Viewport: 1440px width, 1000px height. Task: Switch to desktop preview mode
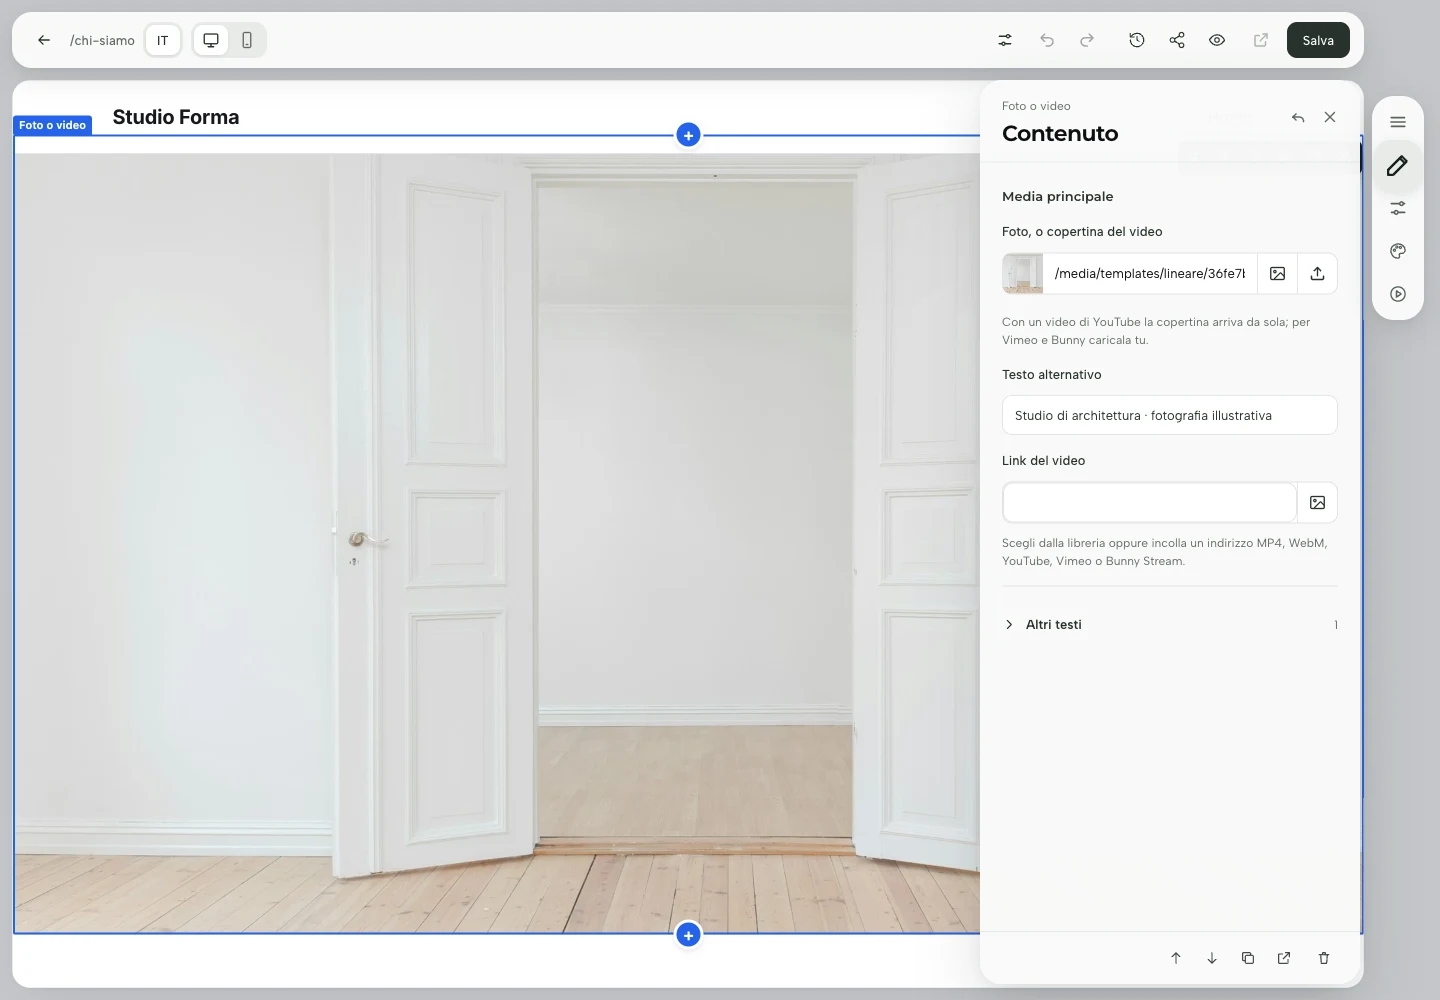tap(211, 40)
